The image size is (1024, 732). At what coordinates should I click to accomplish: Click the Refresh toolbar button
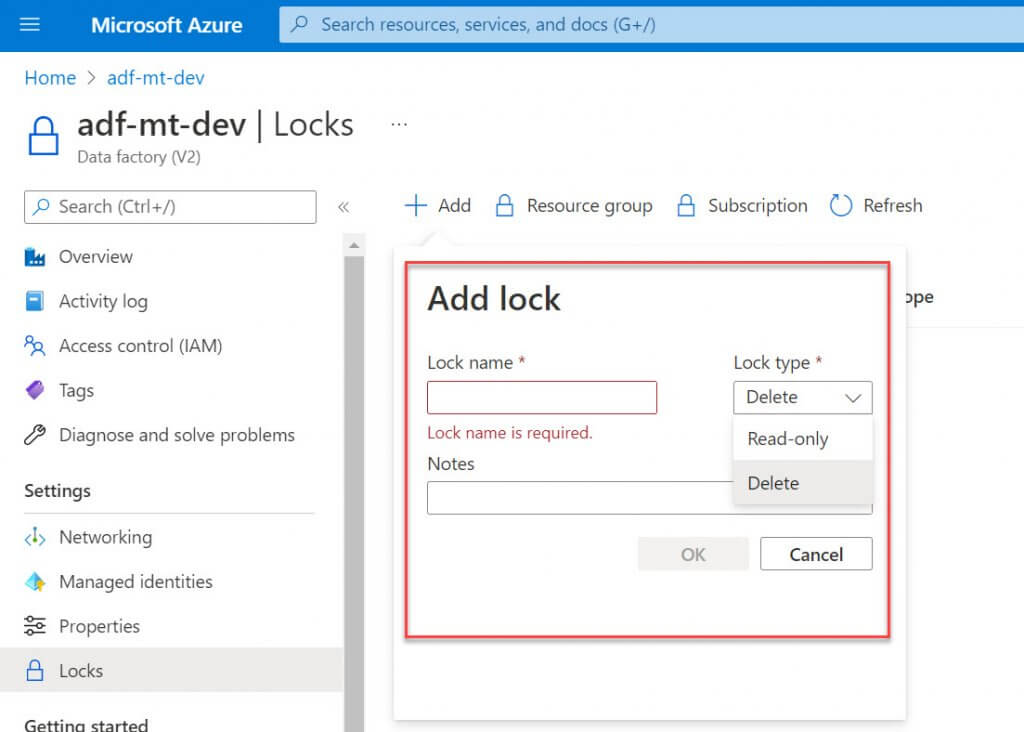pos(877,206)
